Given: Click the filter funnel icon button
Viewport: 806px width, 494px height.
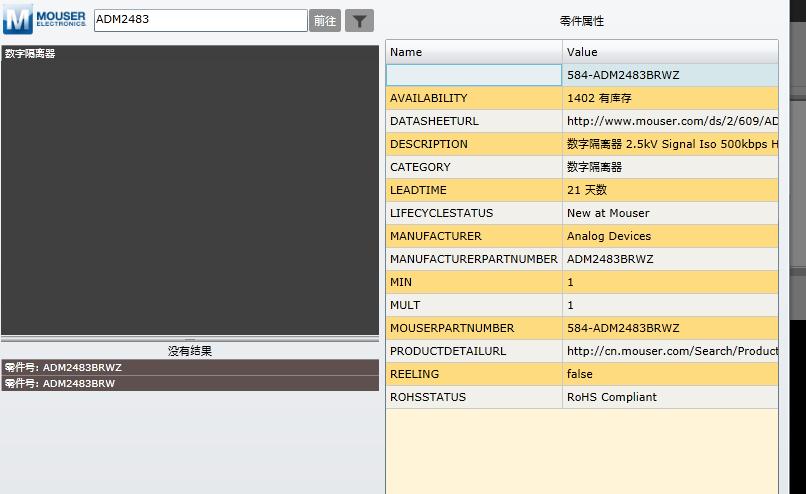Looking at the screenshot, I should [359, 21].
